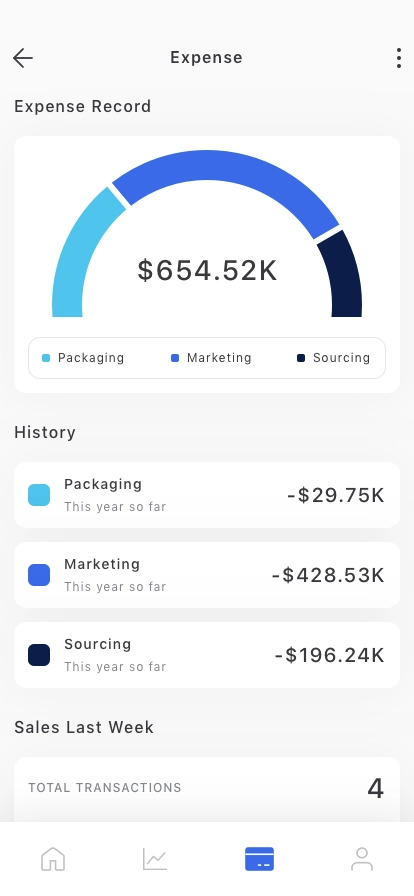Click the Total Transactions card
The height and width of the screenshot is (896, 414).
(207, 789)
